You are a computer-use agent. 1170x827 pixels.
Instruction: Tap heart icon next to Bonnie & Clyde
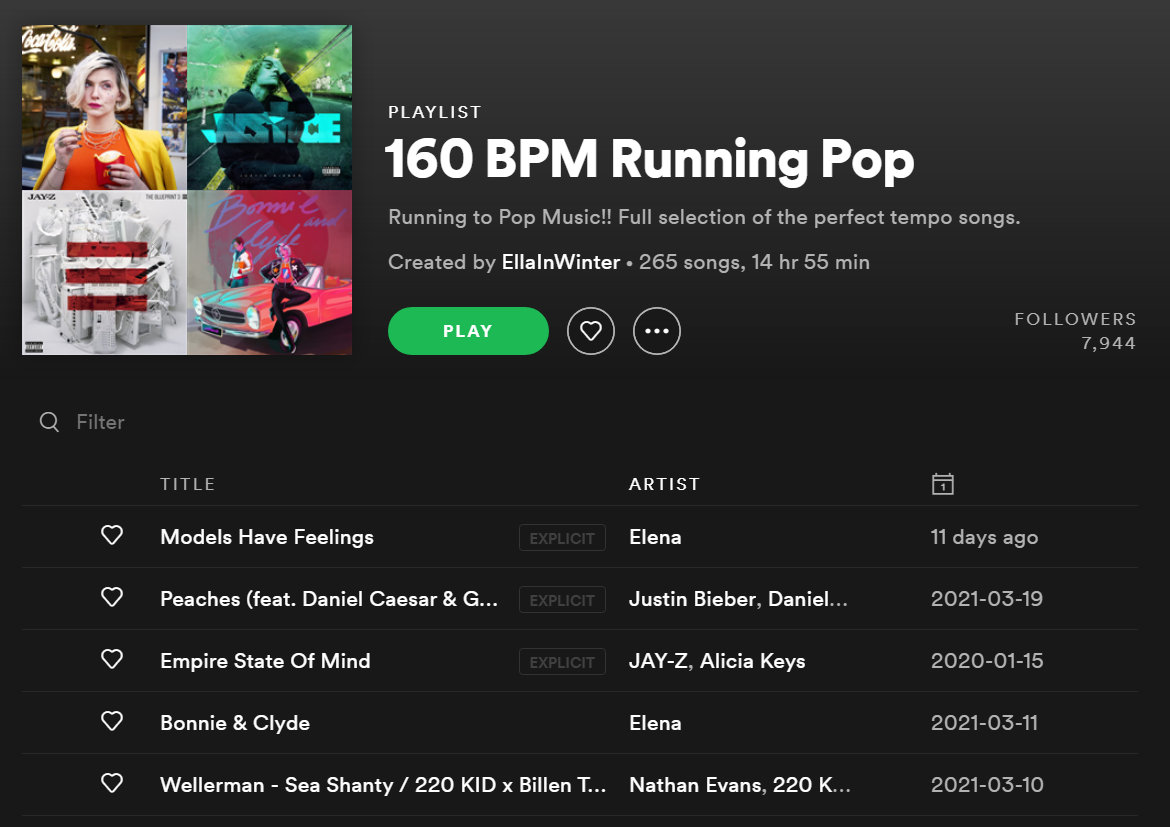click(x=112, y=722)
